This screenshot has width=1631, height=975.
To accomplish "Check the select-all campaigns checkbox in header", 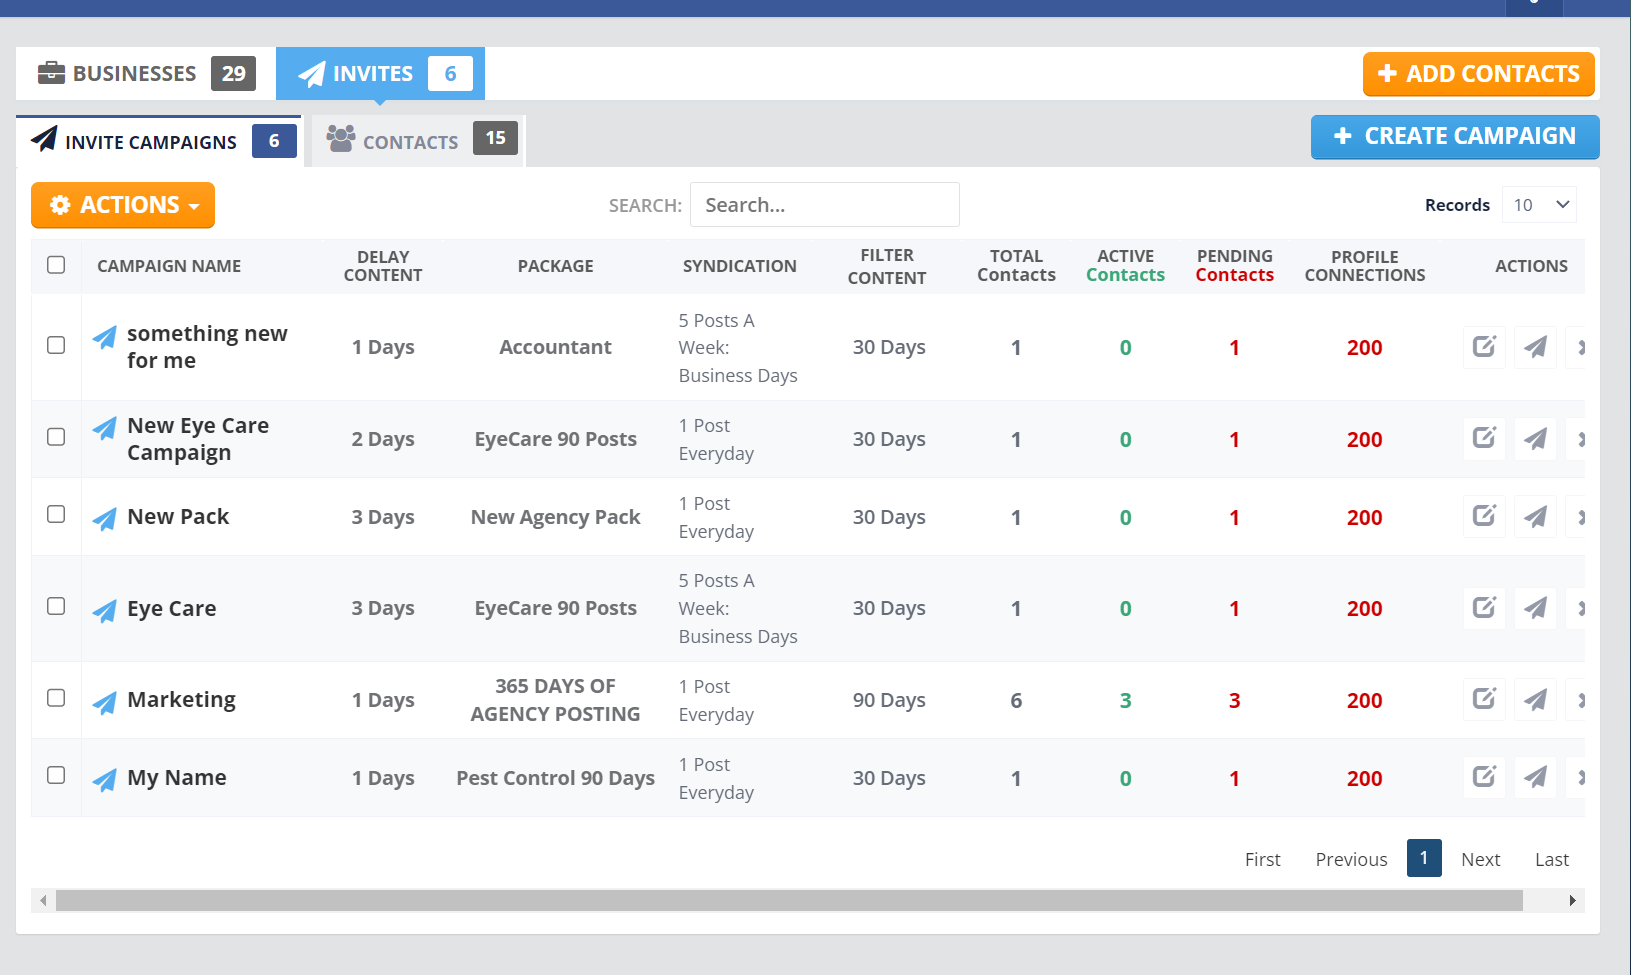I will 56,265.
